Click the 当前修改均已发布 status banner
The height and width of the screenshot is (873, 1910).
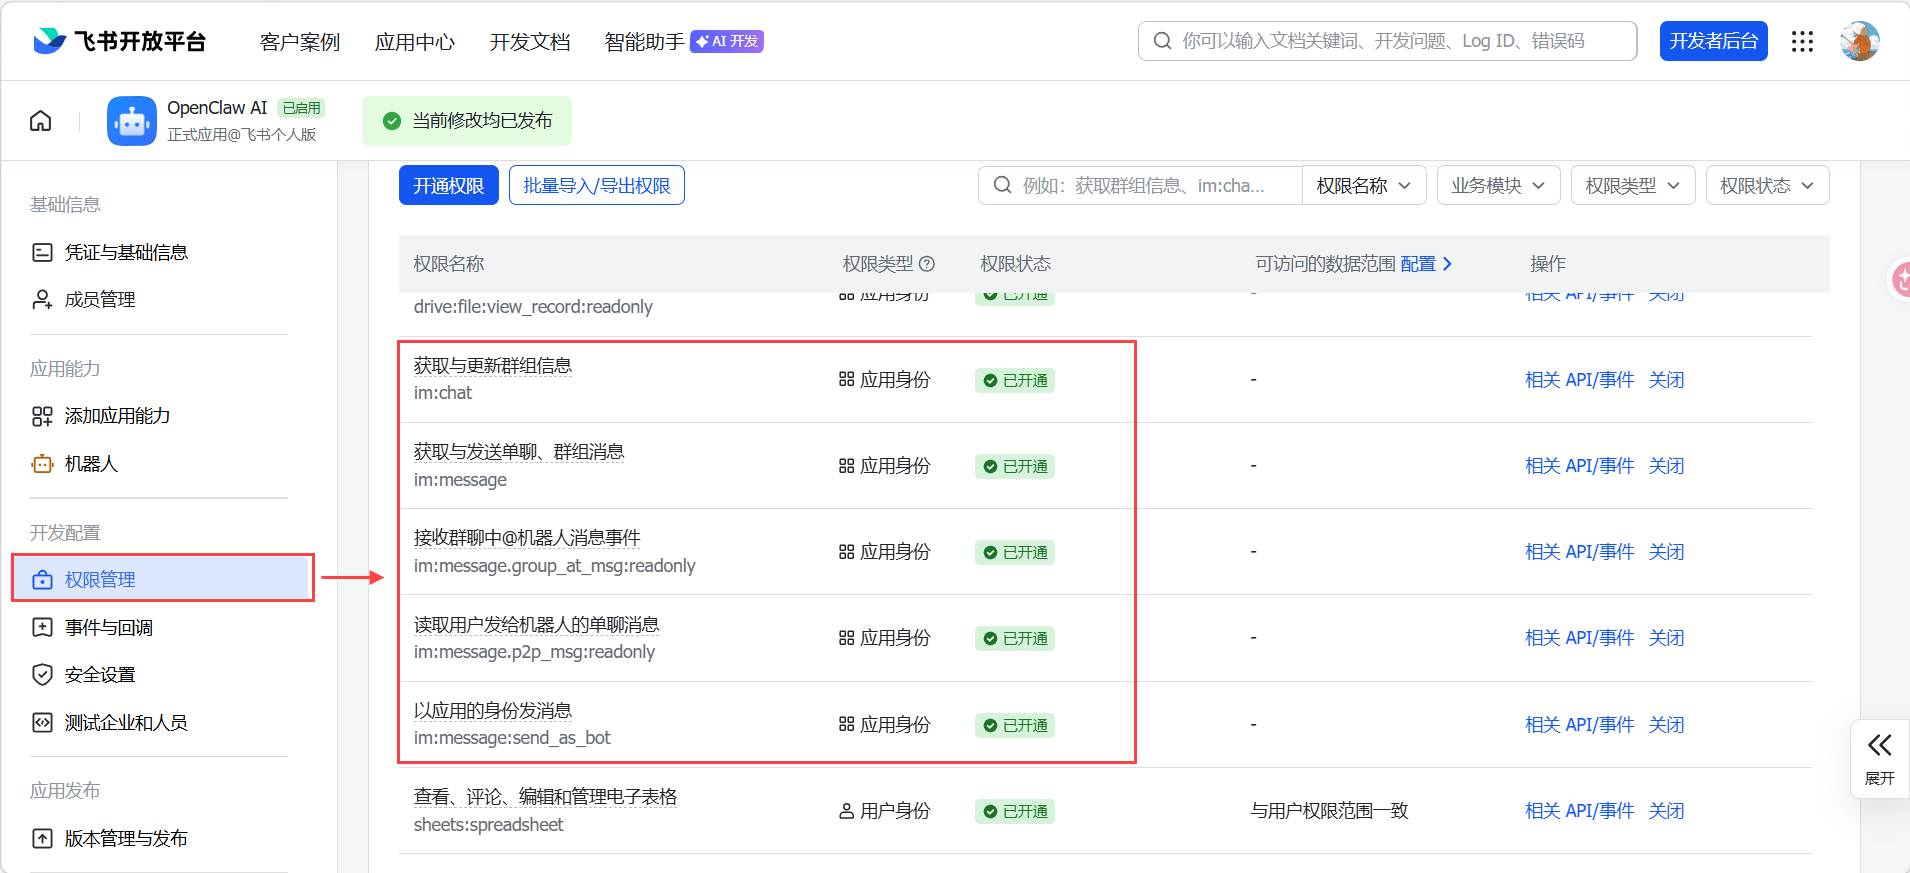click(467, 121)
